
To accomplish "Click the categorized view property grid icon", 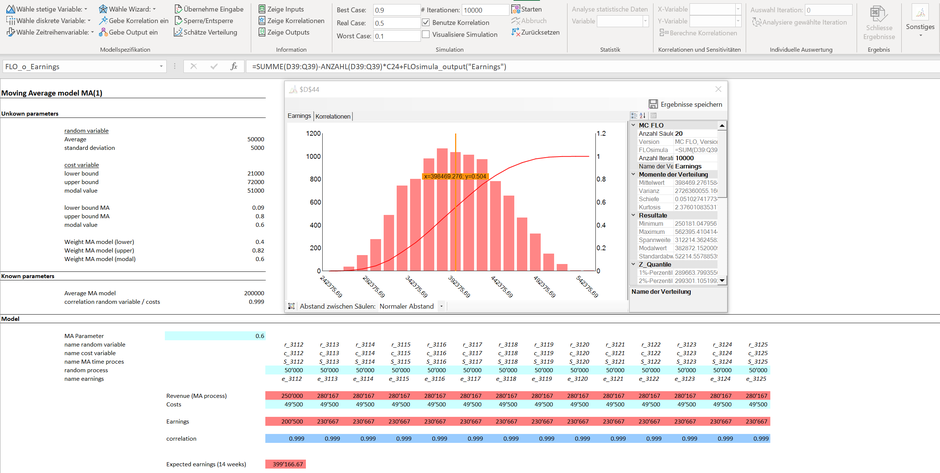I will coord(633,116).
